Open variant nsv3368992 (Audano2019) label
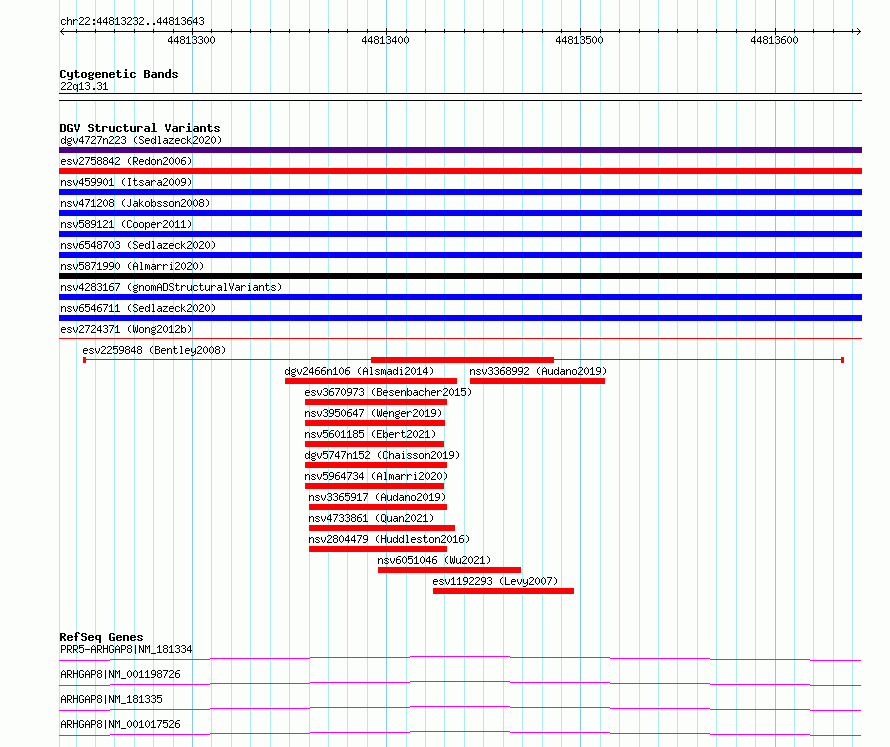 pos(538,371)
